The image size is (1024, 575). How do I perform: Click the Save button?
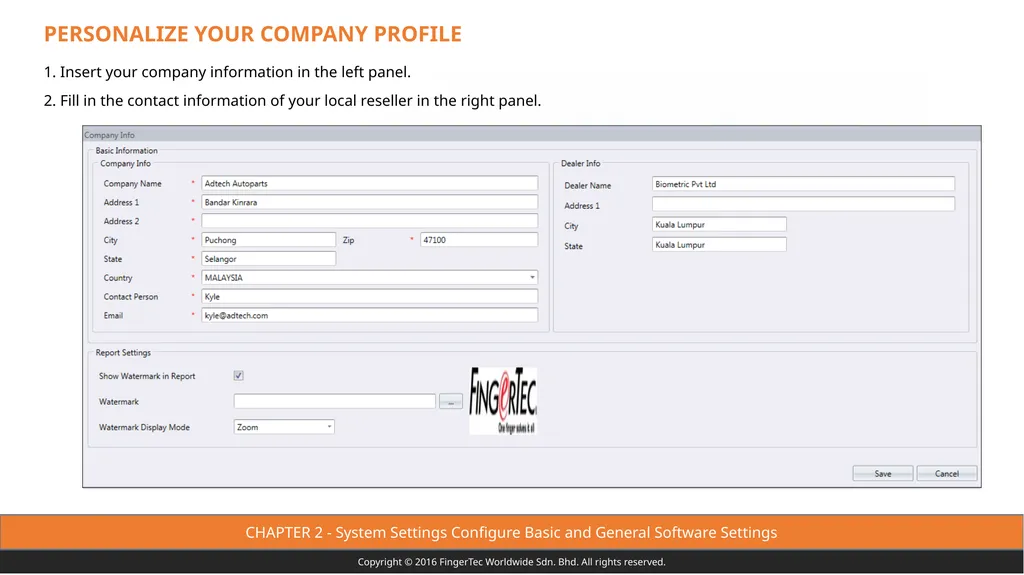tap(883, 474)
